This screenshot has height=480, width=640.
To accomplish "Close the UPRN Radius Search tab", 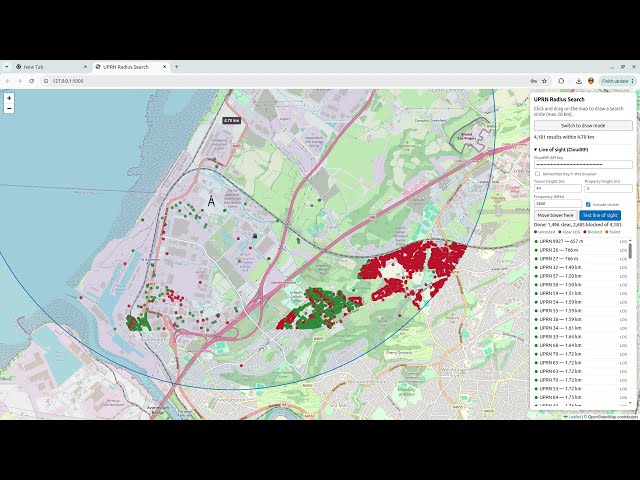I will 164,67.
